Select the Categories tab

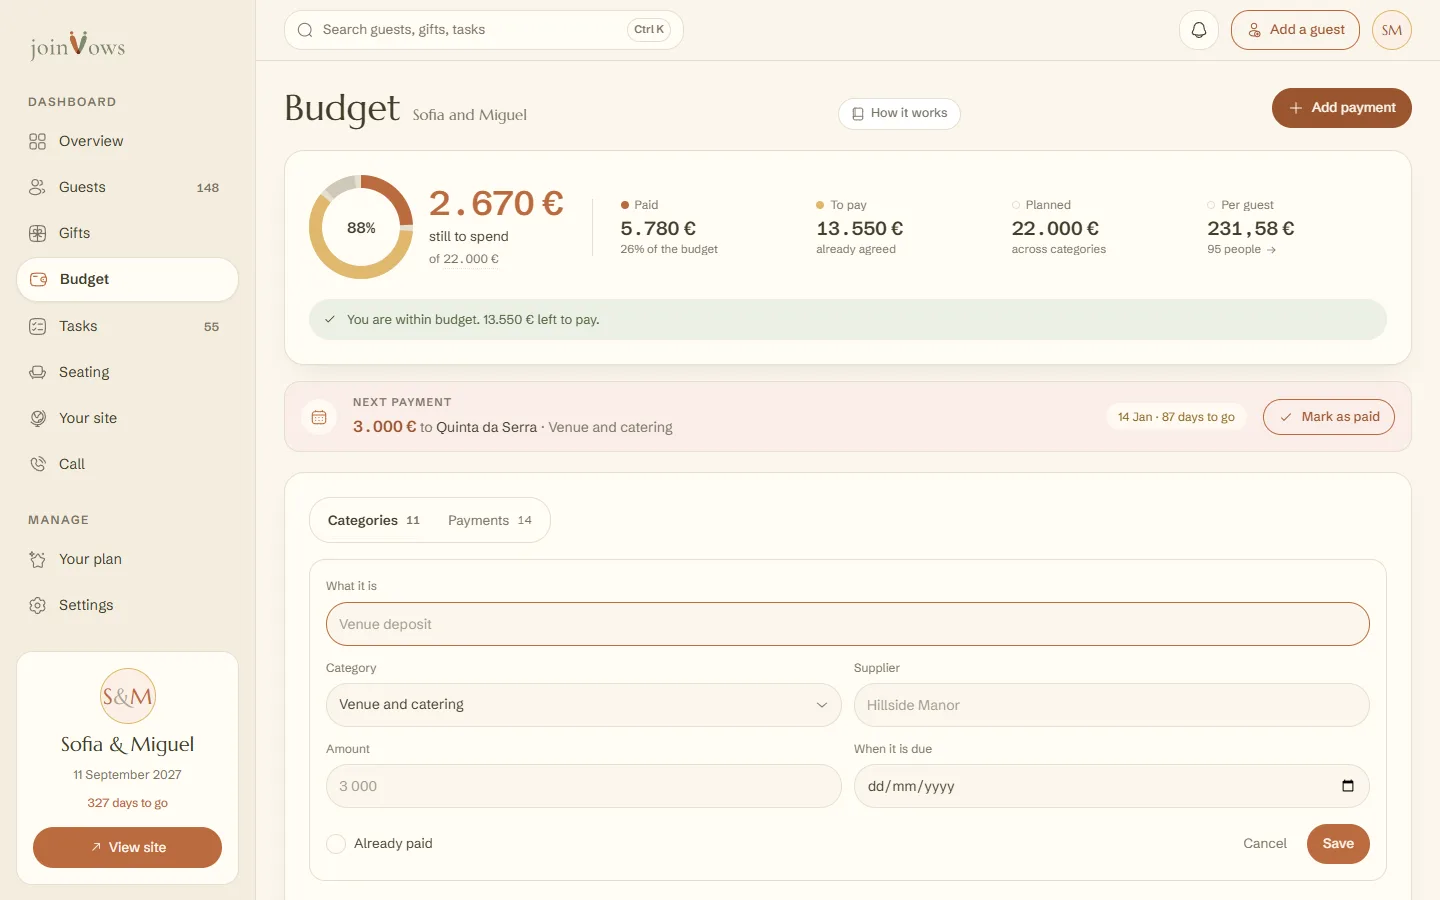tap(374, 520)
